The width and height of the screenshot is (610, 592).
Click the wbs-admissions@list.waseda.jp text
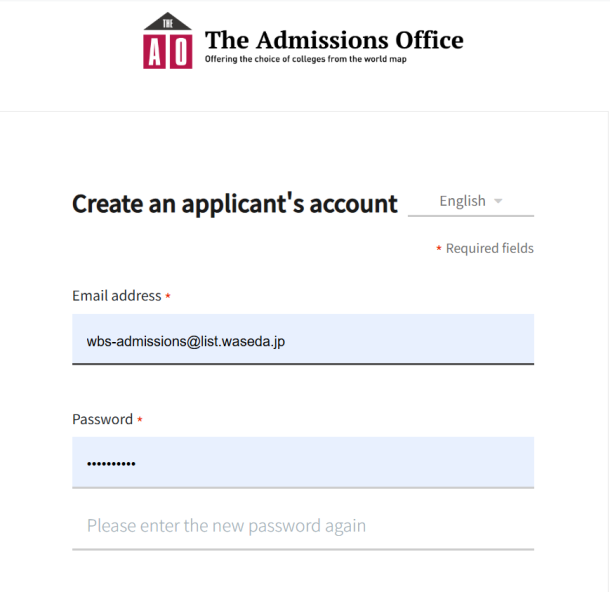(186, 342)
